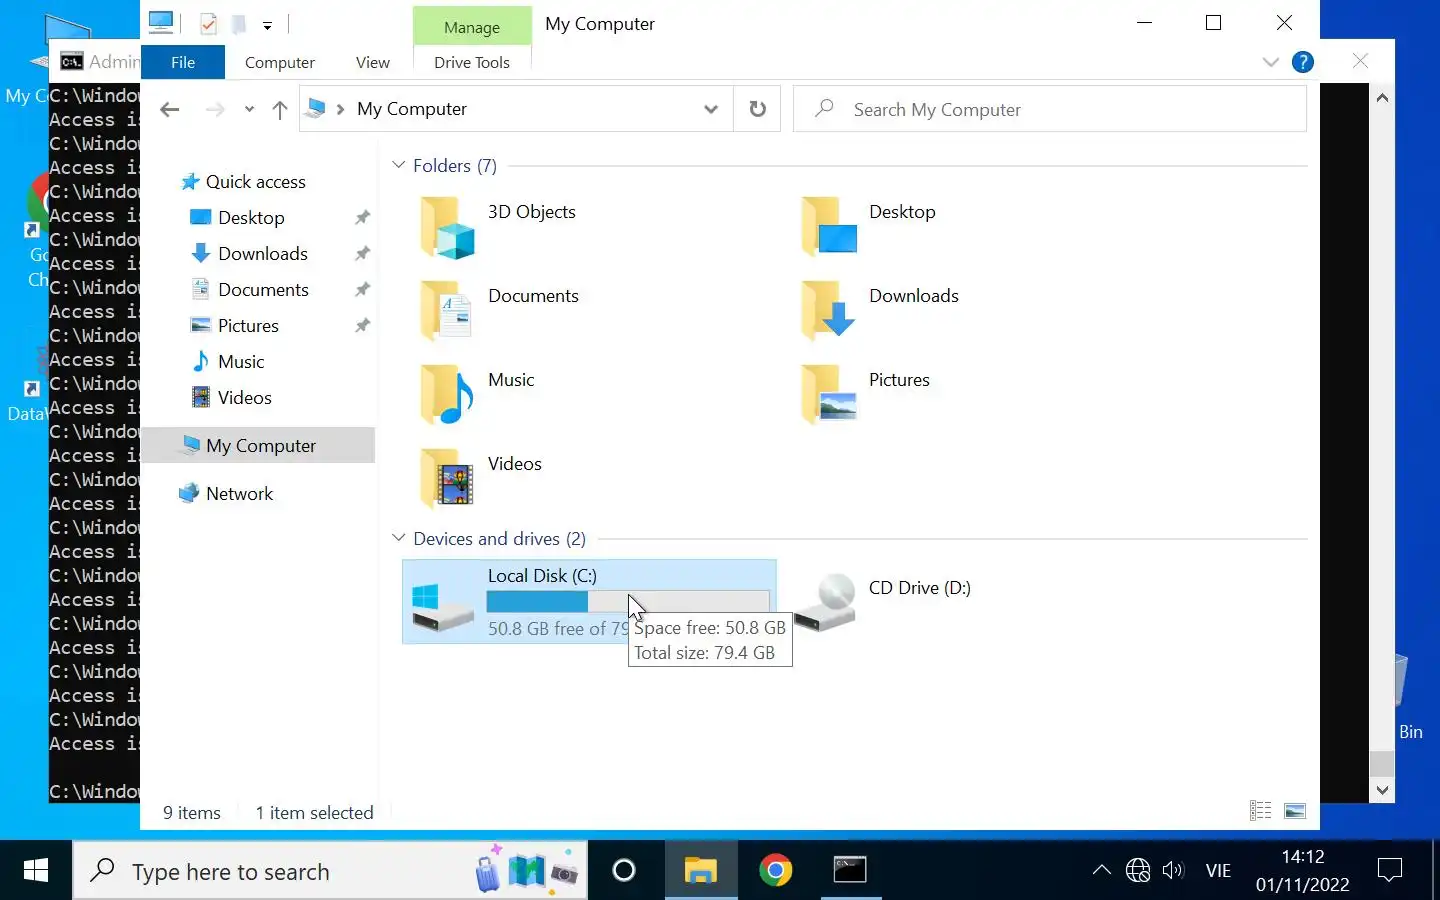Viewport: 1440px width, 900px height.
Task: Click the Properties quick access toolbar icon
Action: point(209,24)
